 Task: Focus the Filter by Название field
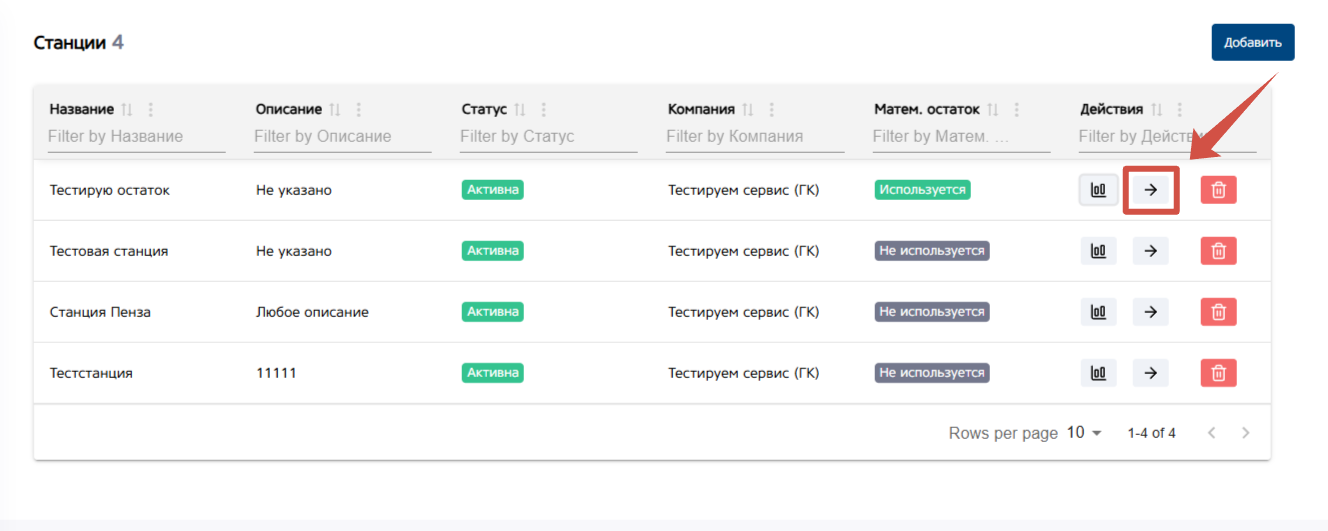(136, 136)
